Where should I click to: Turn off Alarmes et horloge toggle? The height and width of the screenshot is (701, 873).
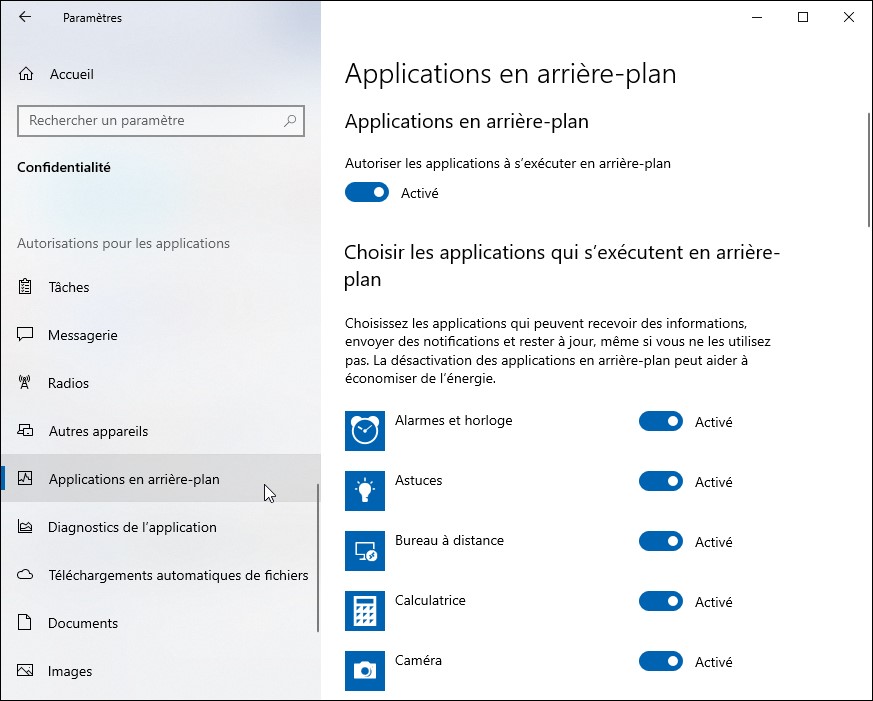[660, 422]
